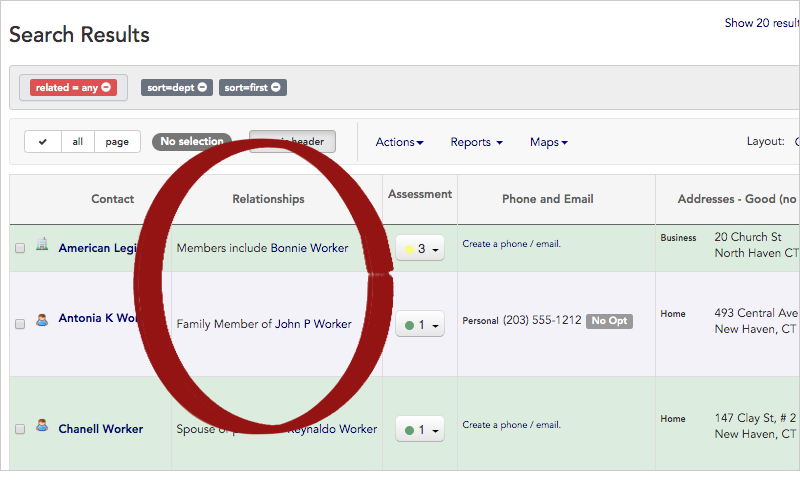This screenshot has width=800, height=494.
Task: Click the Assessment column header
Action: pos(420,194)
